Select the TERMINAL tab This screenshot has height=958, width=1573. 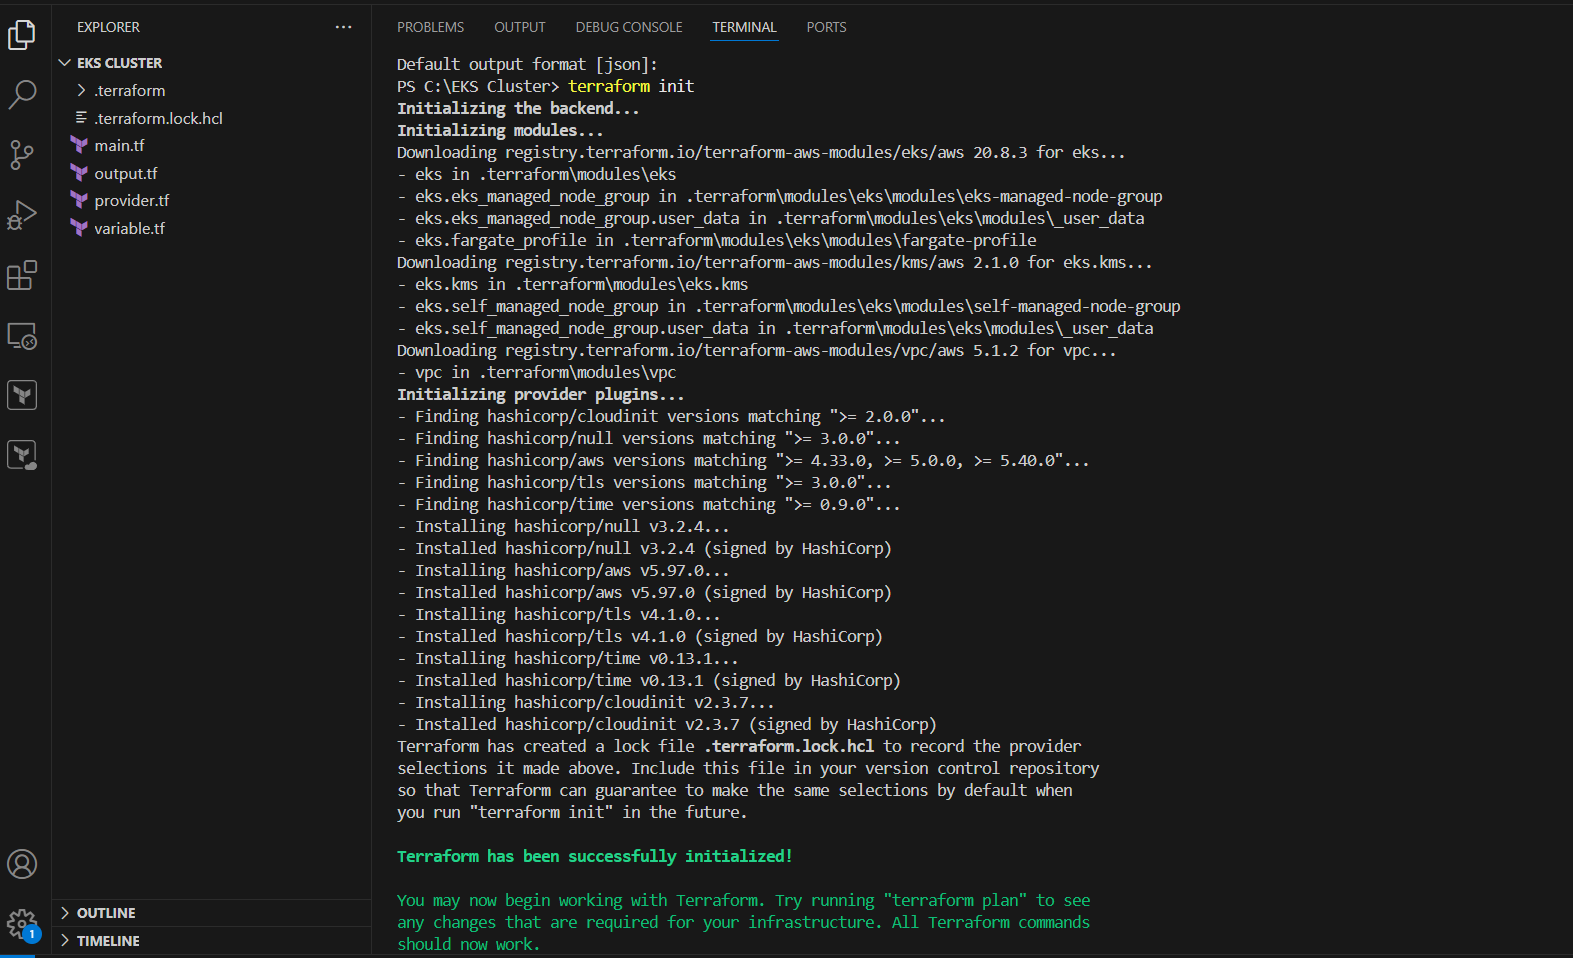744,27
